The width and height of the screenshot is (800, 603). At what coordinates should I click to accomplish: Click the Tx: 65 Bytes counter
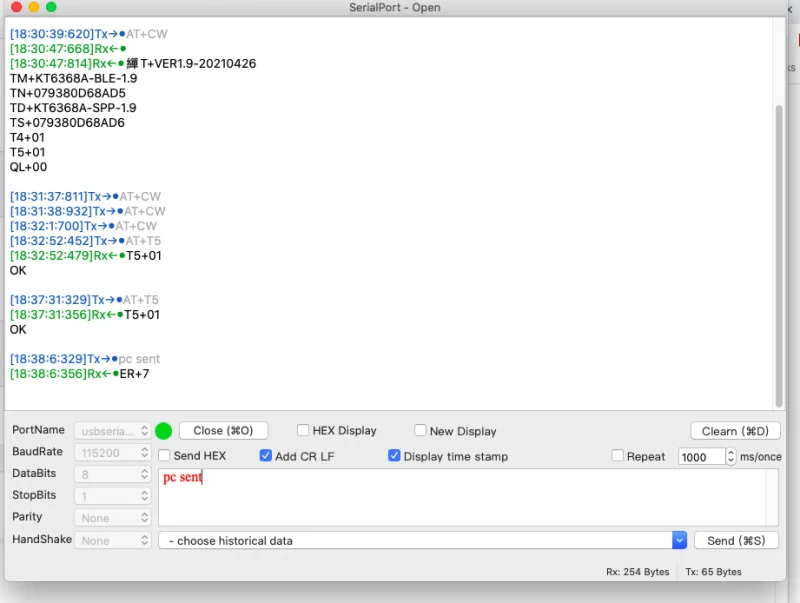click(x=713, y=571)
